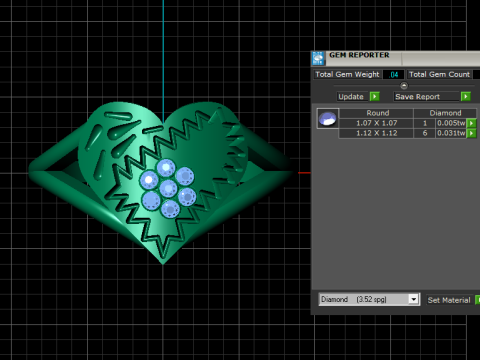The image size is (480, 360).
Task: Click the Set Material button
Action: (x=449, y=300)
